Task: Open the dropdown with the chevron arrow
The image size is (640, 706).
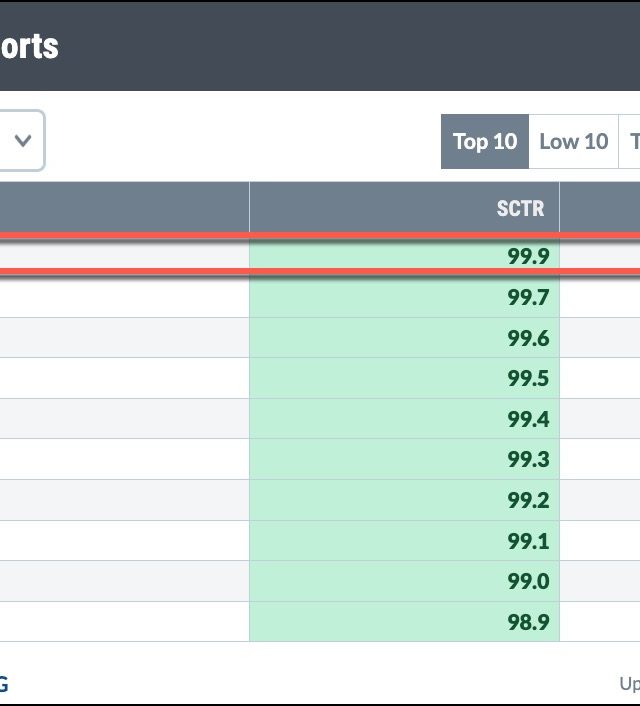Action: [21, 140]
